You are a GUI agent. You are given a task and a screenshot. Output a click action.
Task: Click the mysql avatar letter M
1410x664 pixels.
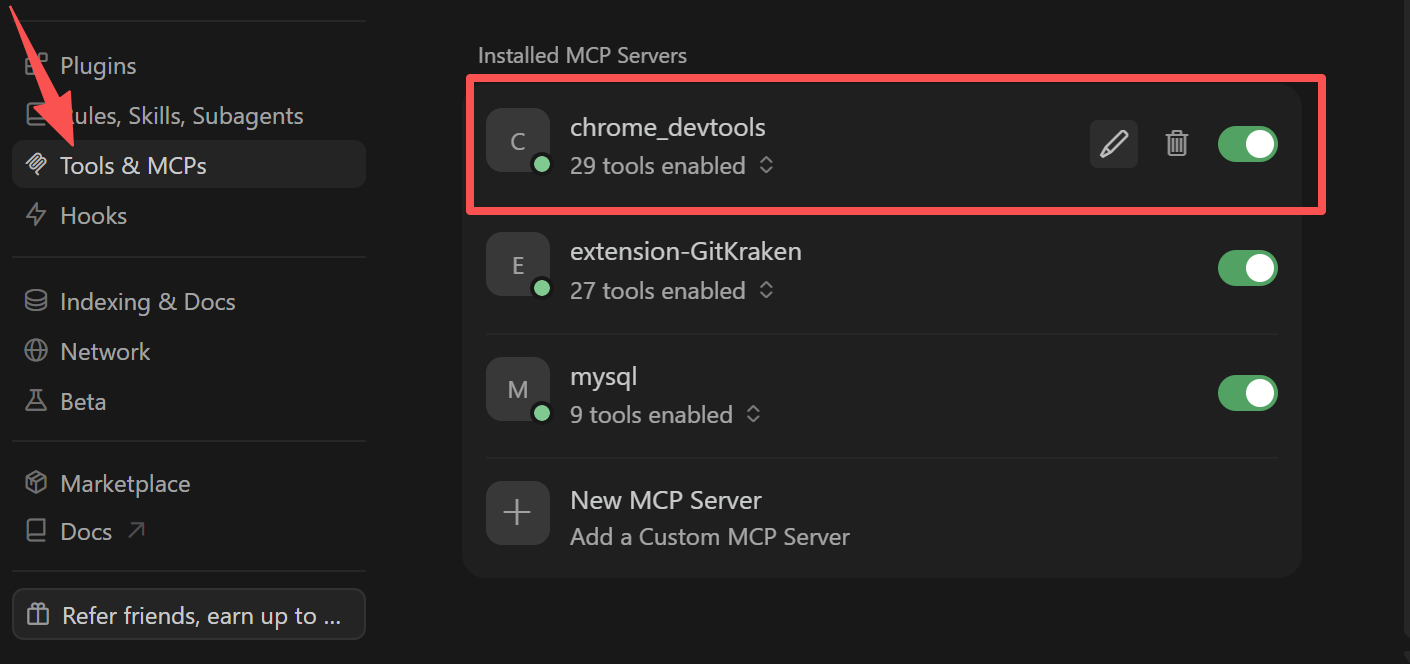517,389
